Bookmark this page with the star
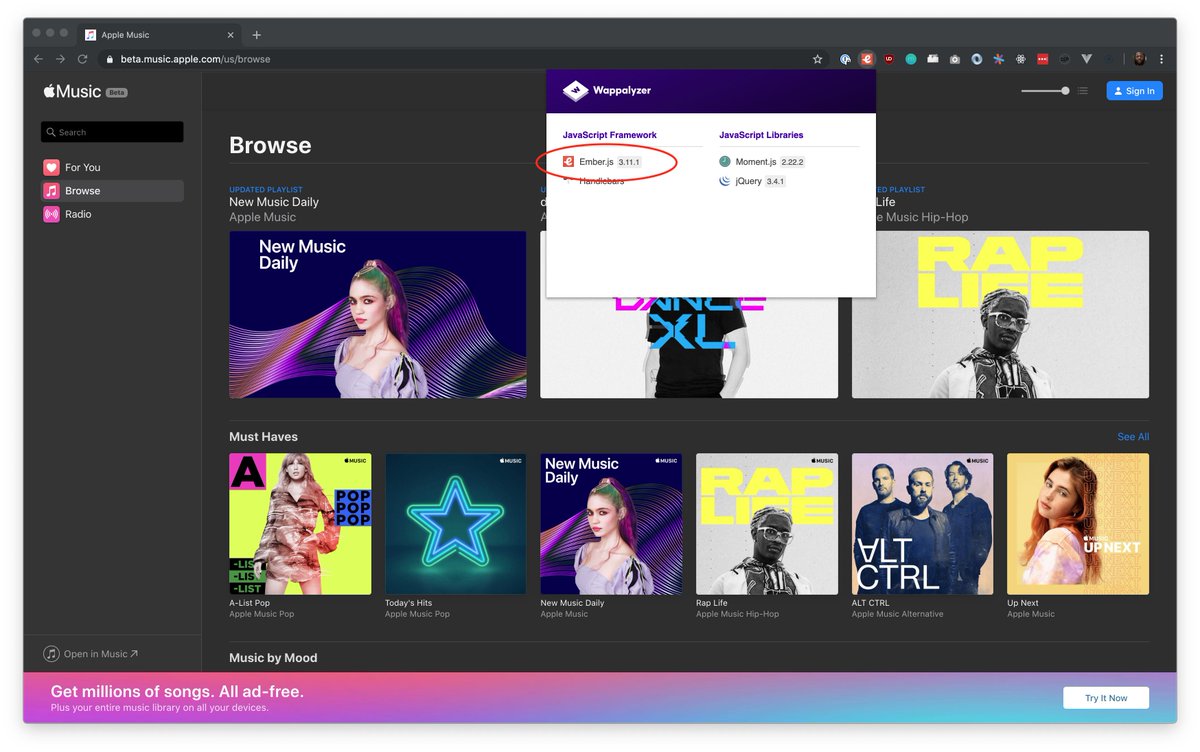1200x752 pixels. click(x=817, y=59)
